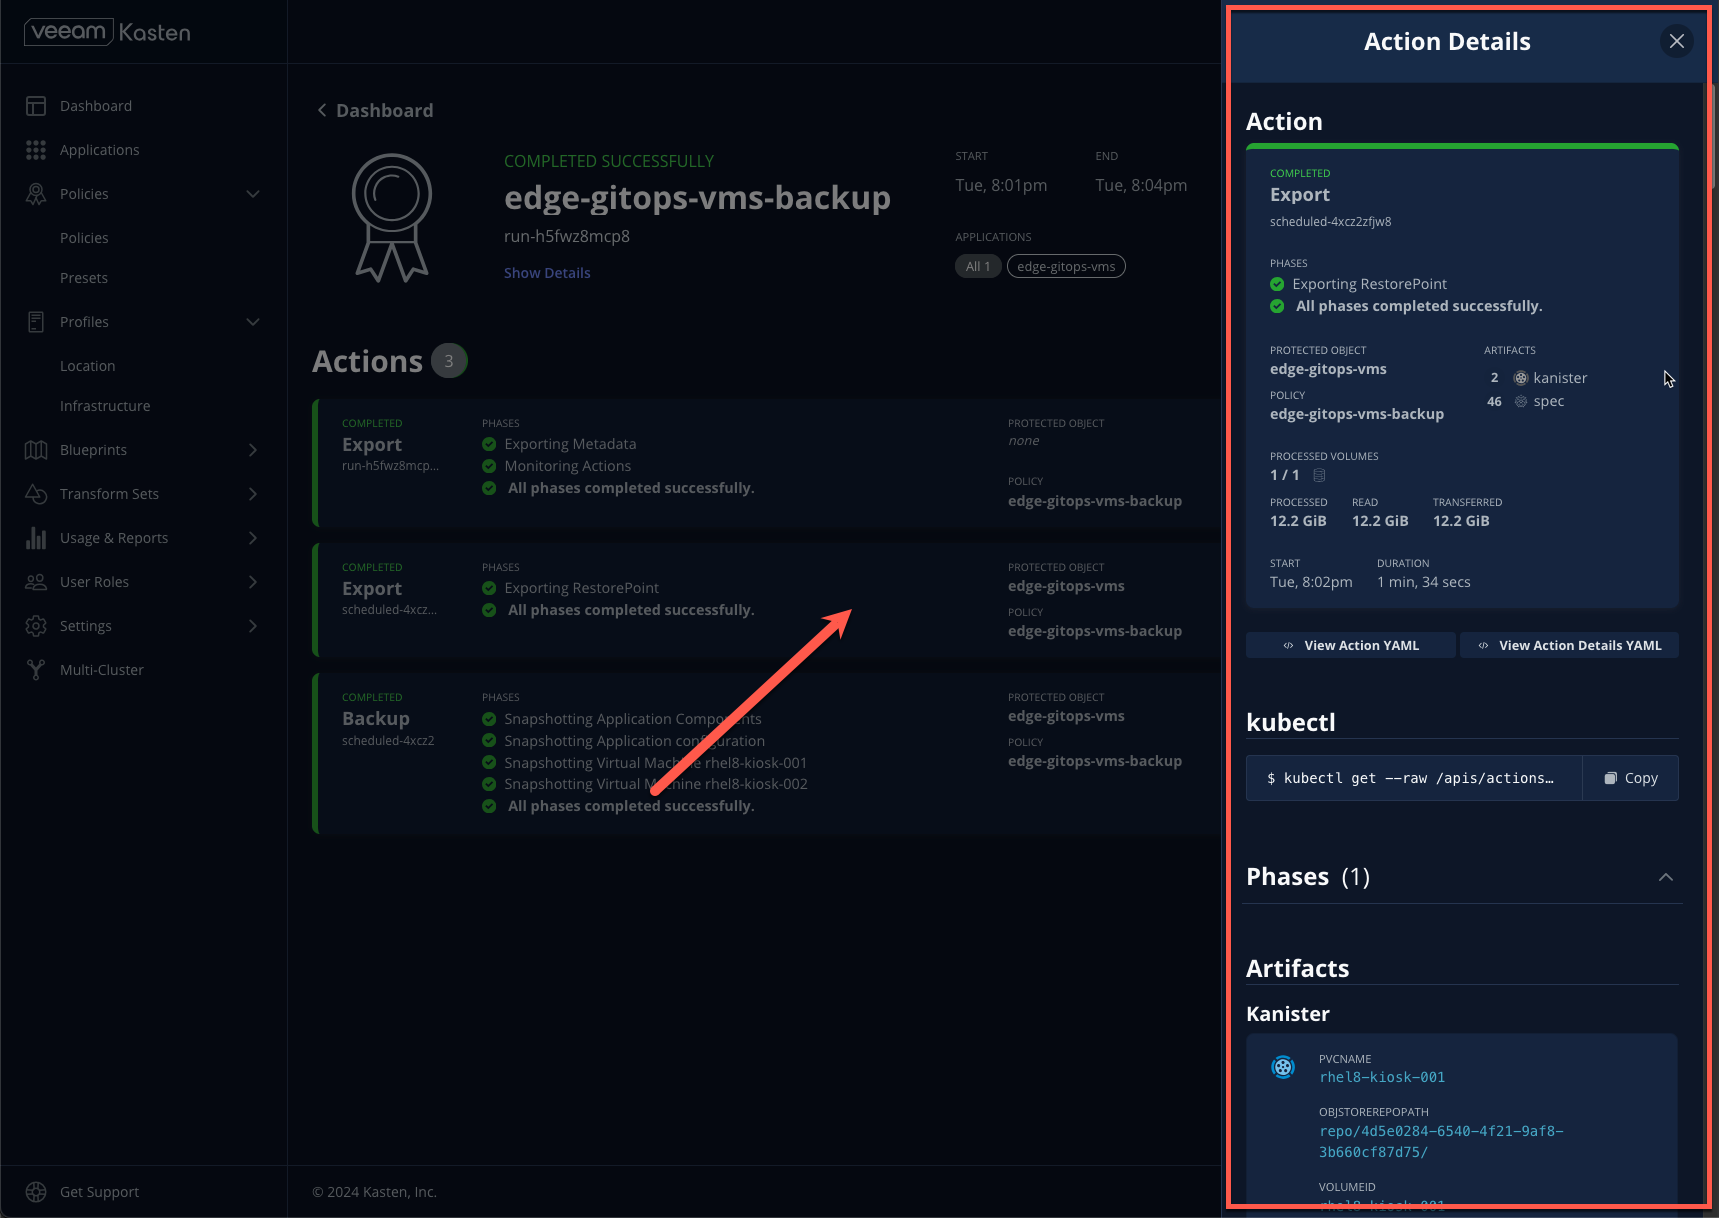Select the Policies sub-item
This screenshot has width=1719, height=1218.
point(84,238)
